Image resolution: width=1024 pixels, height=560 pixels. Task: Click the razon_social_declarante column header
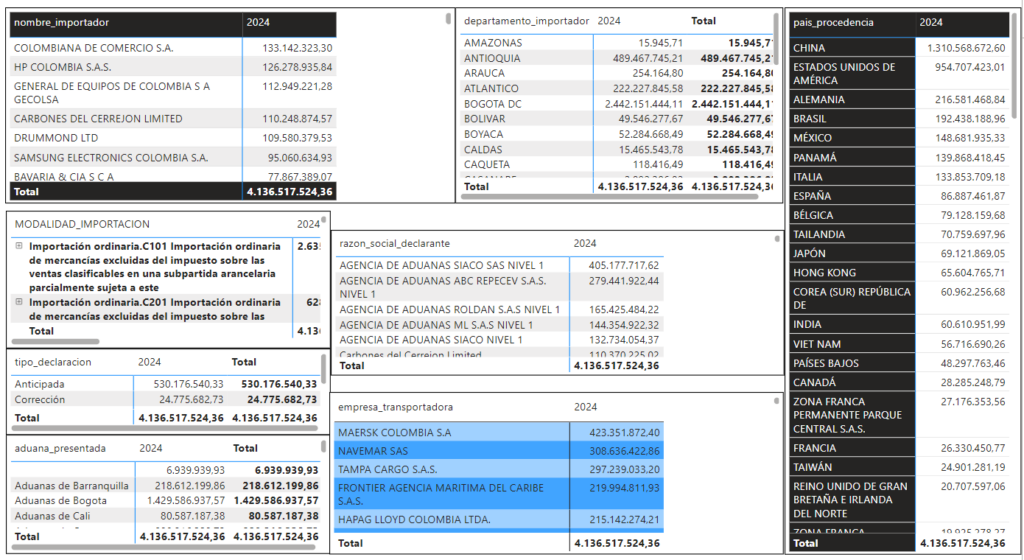coord(394,243)
